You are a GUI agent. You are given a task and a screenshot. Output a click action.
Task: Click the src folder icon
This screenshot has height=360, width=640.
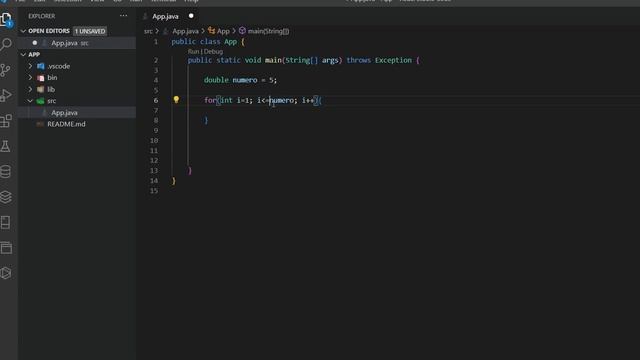click(x=40, y=101)
